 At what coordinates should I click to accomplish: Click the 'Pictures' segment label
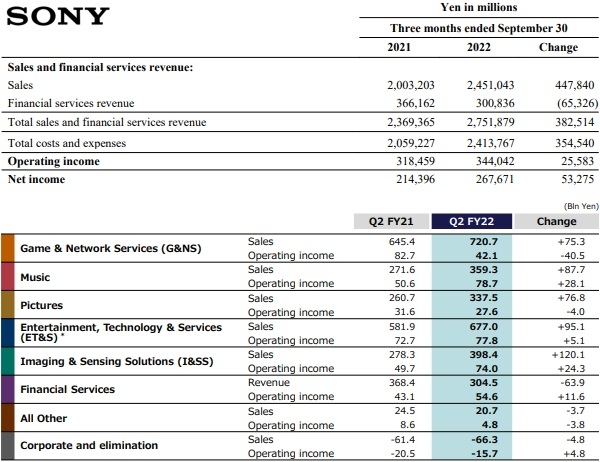pyautogui.click(x=41, y=305)
